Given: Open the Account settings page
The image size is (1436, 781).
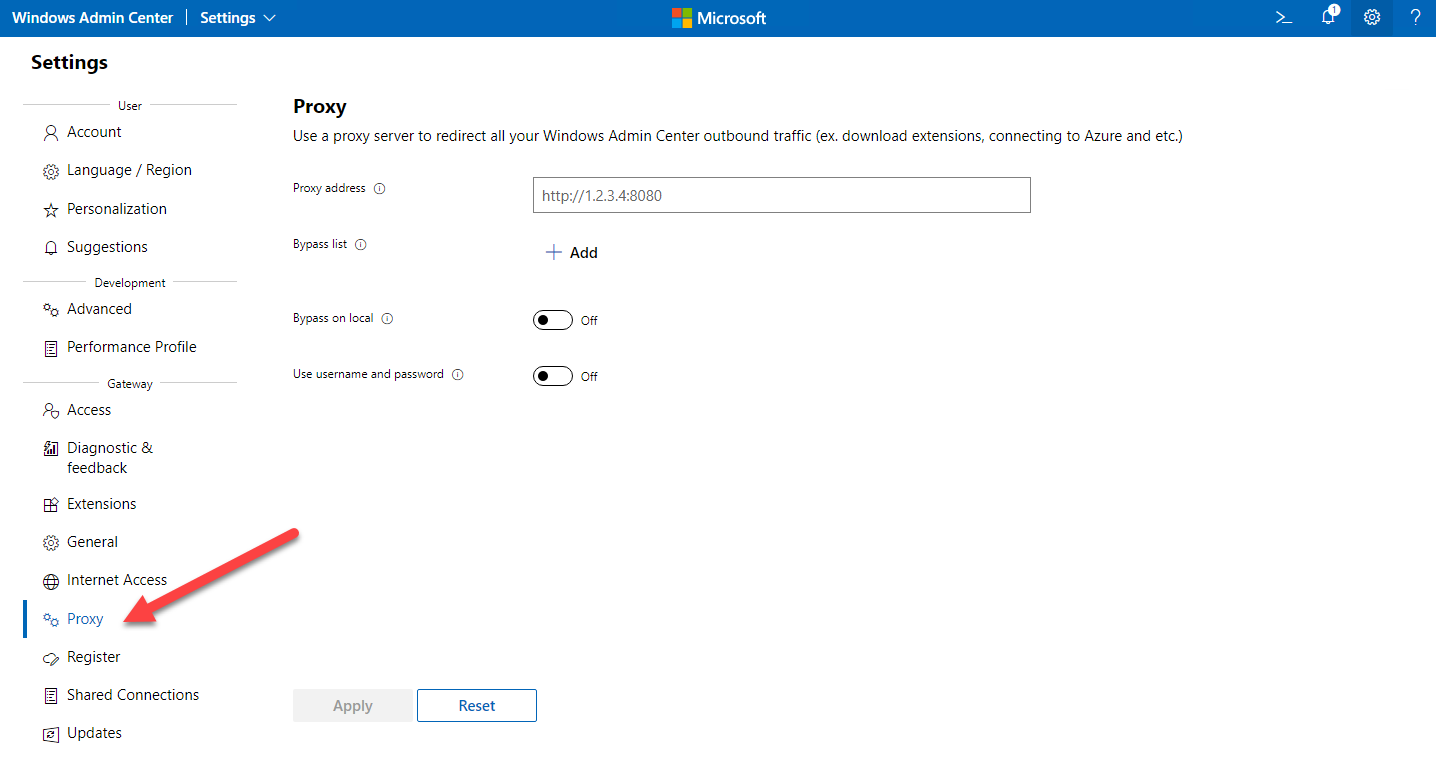Looking at the screenshot, I should pos(94,132).
